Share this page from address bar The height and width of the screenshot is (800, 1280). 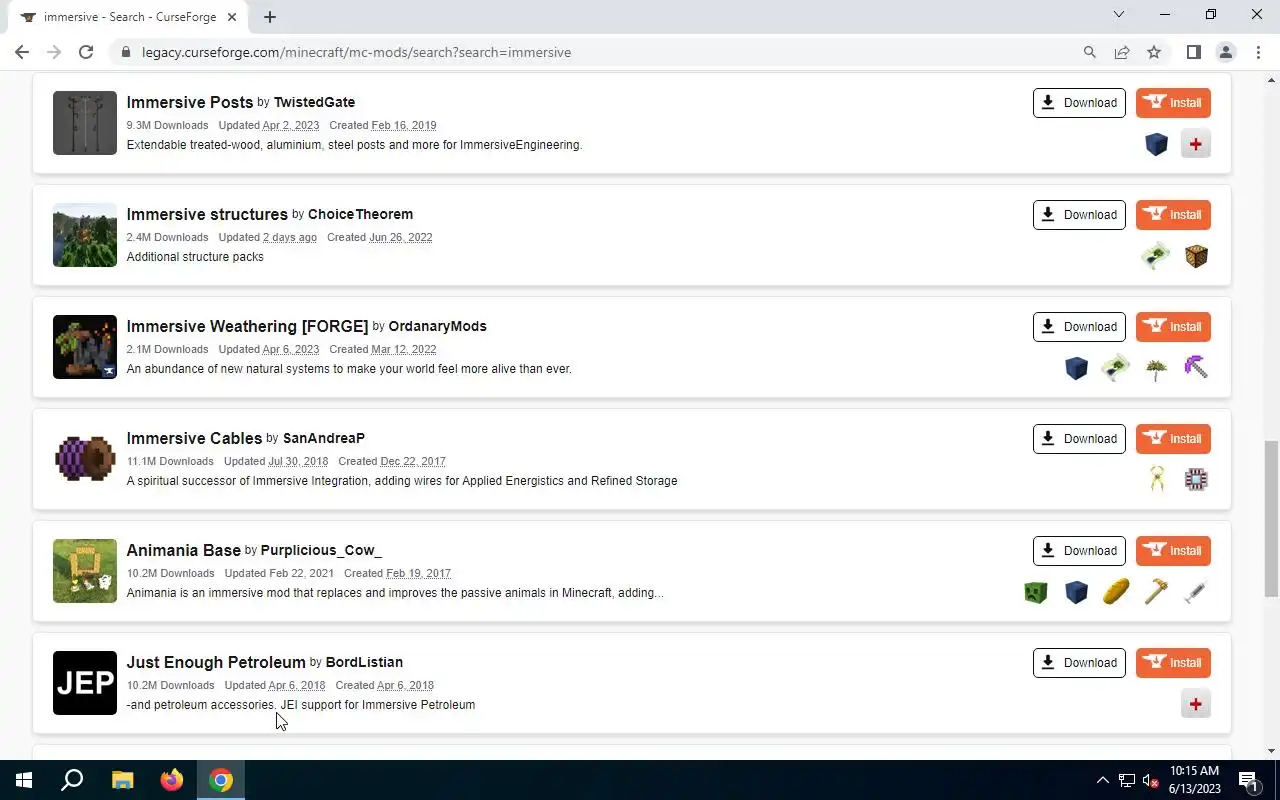tap(1122, 52)
